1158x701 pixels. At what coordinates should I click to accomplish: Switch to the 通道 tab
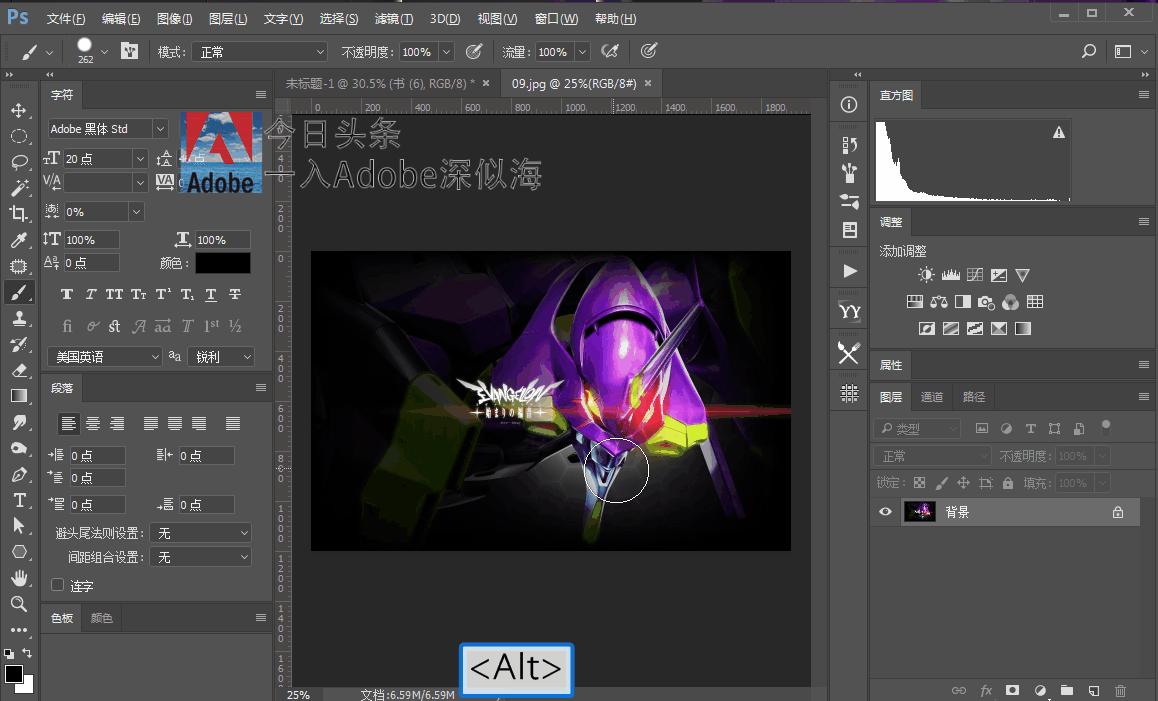tap(932, 397)
